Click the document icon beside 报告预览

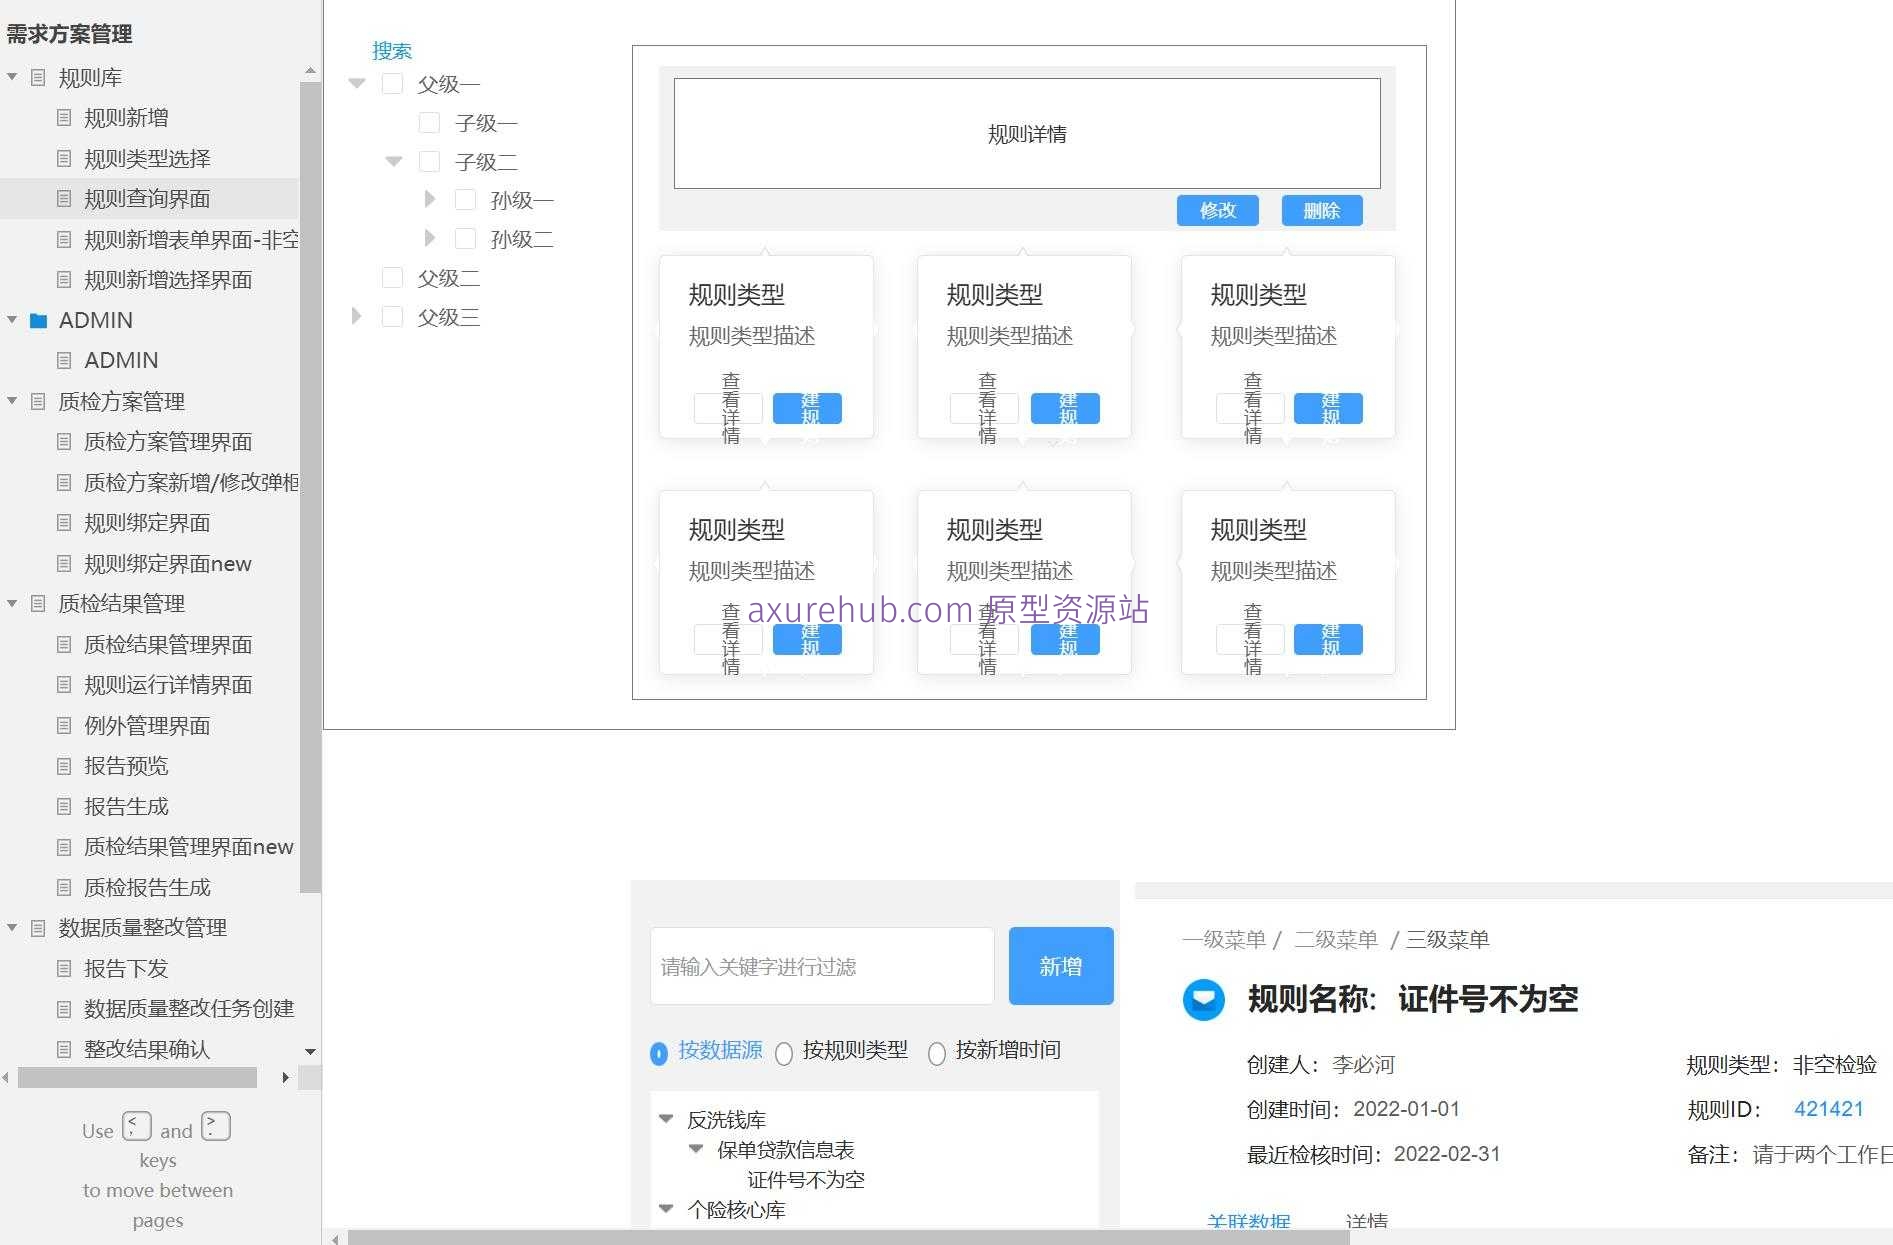click(x=64, y=766)
